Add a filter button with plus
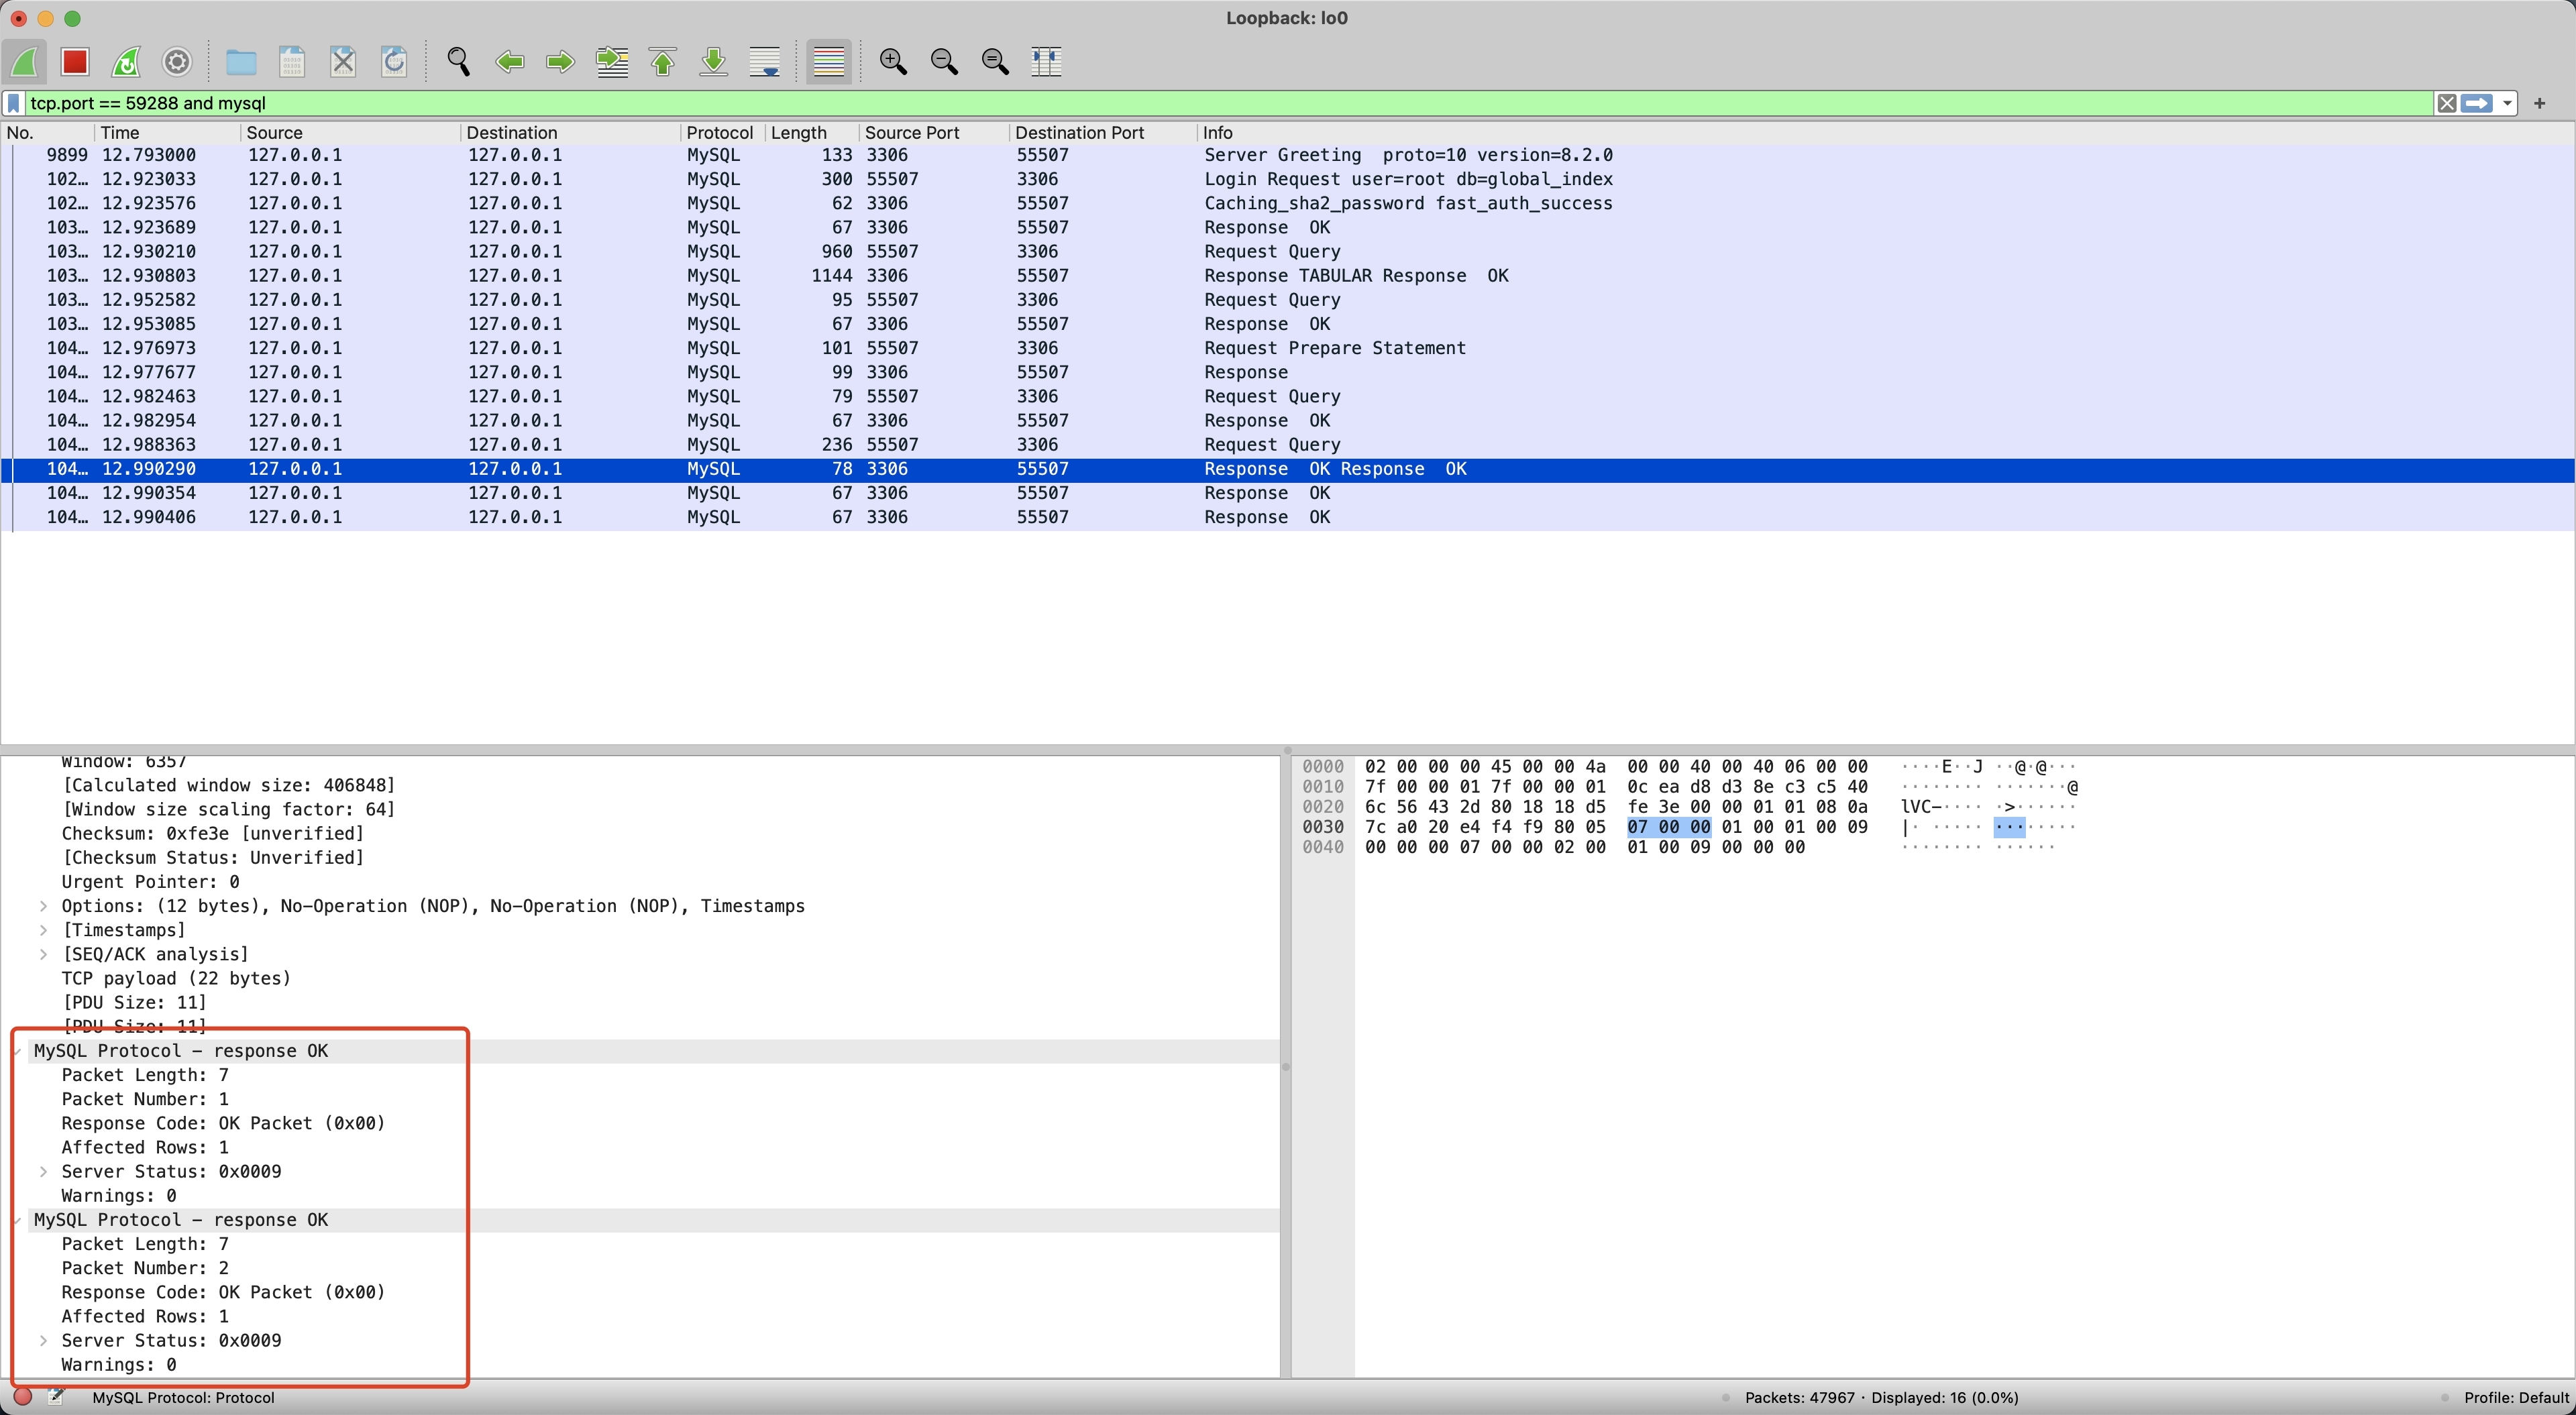The height and width of the screenshot is (1415, 2576). [2539, 103]
